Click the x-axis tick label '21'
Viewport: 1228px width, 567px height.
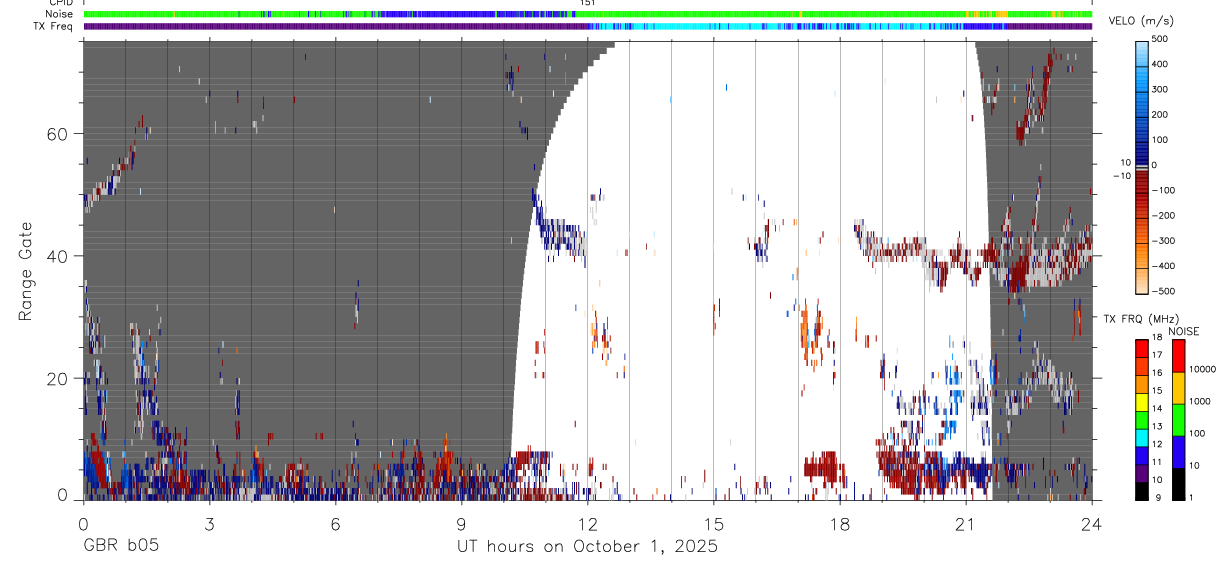click(x=966, y=524)
